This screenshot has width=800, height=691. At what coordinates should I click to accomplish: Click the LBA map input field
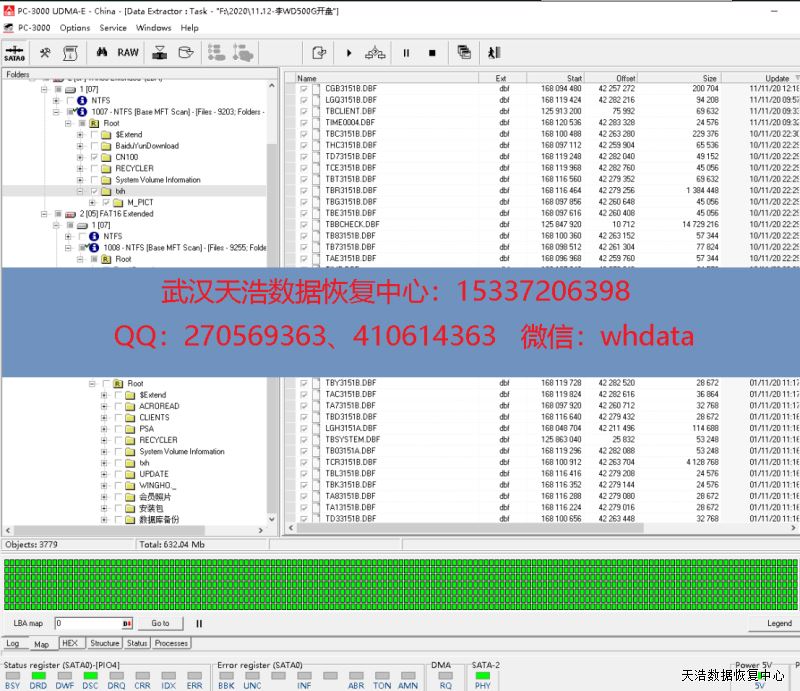point(88,623)
